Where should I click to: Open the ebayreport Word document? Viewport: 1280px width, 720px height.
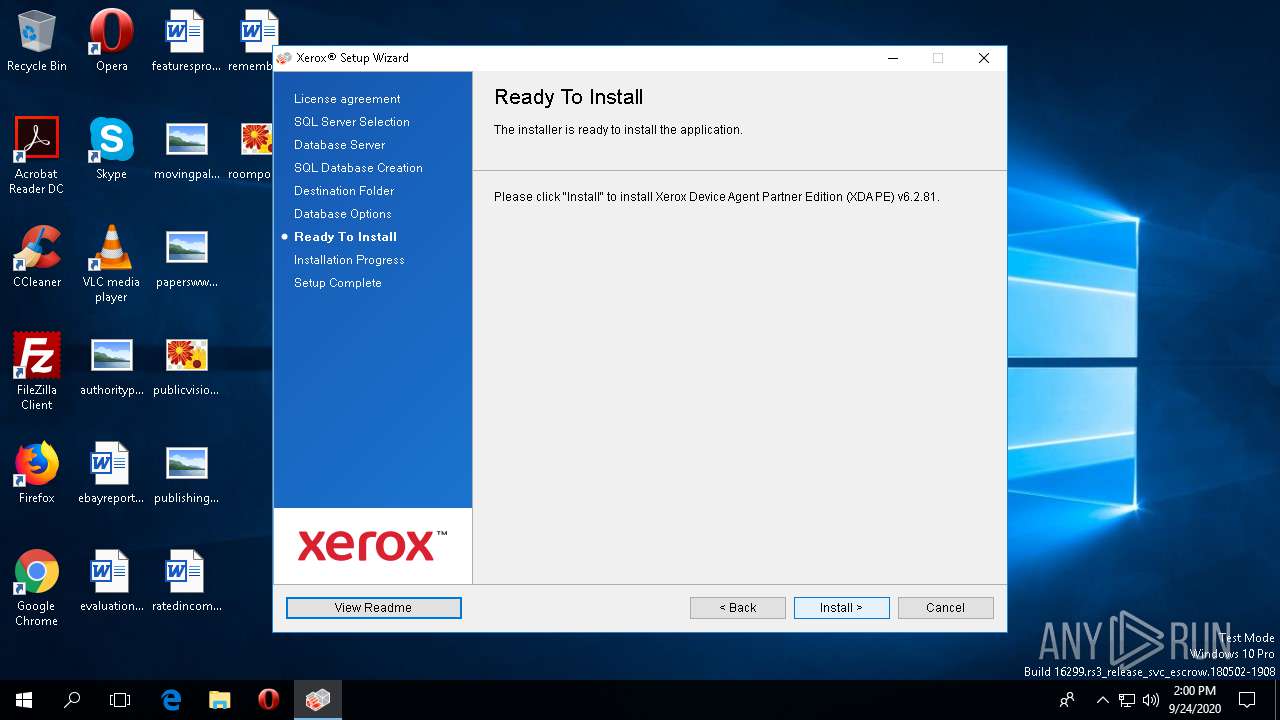(x=111, y=473)
